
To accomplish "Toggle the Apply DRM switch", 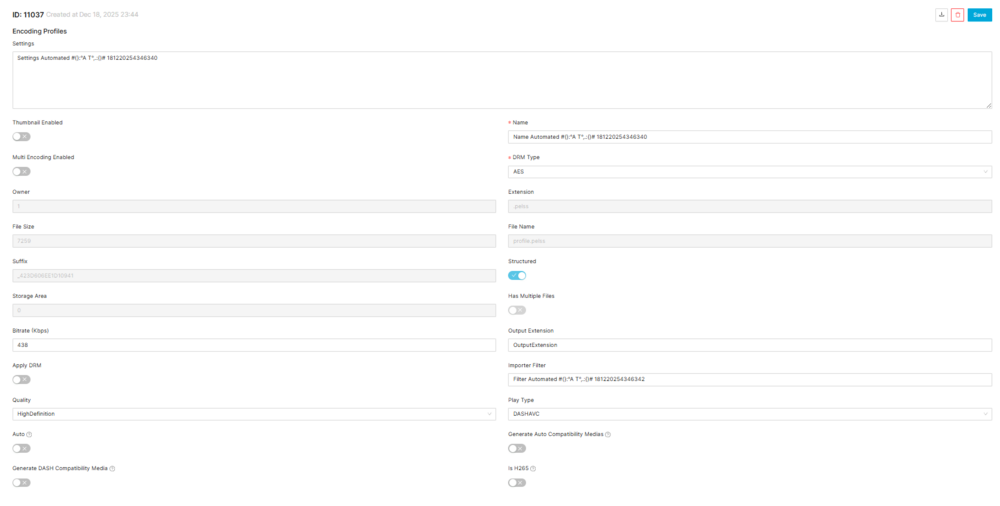I will click(21, 379).
